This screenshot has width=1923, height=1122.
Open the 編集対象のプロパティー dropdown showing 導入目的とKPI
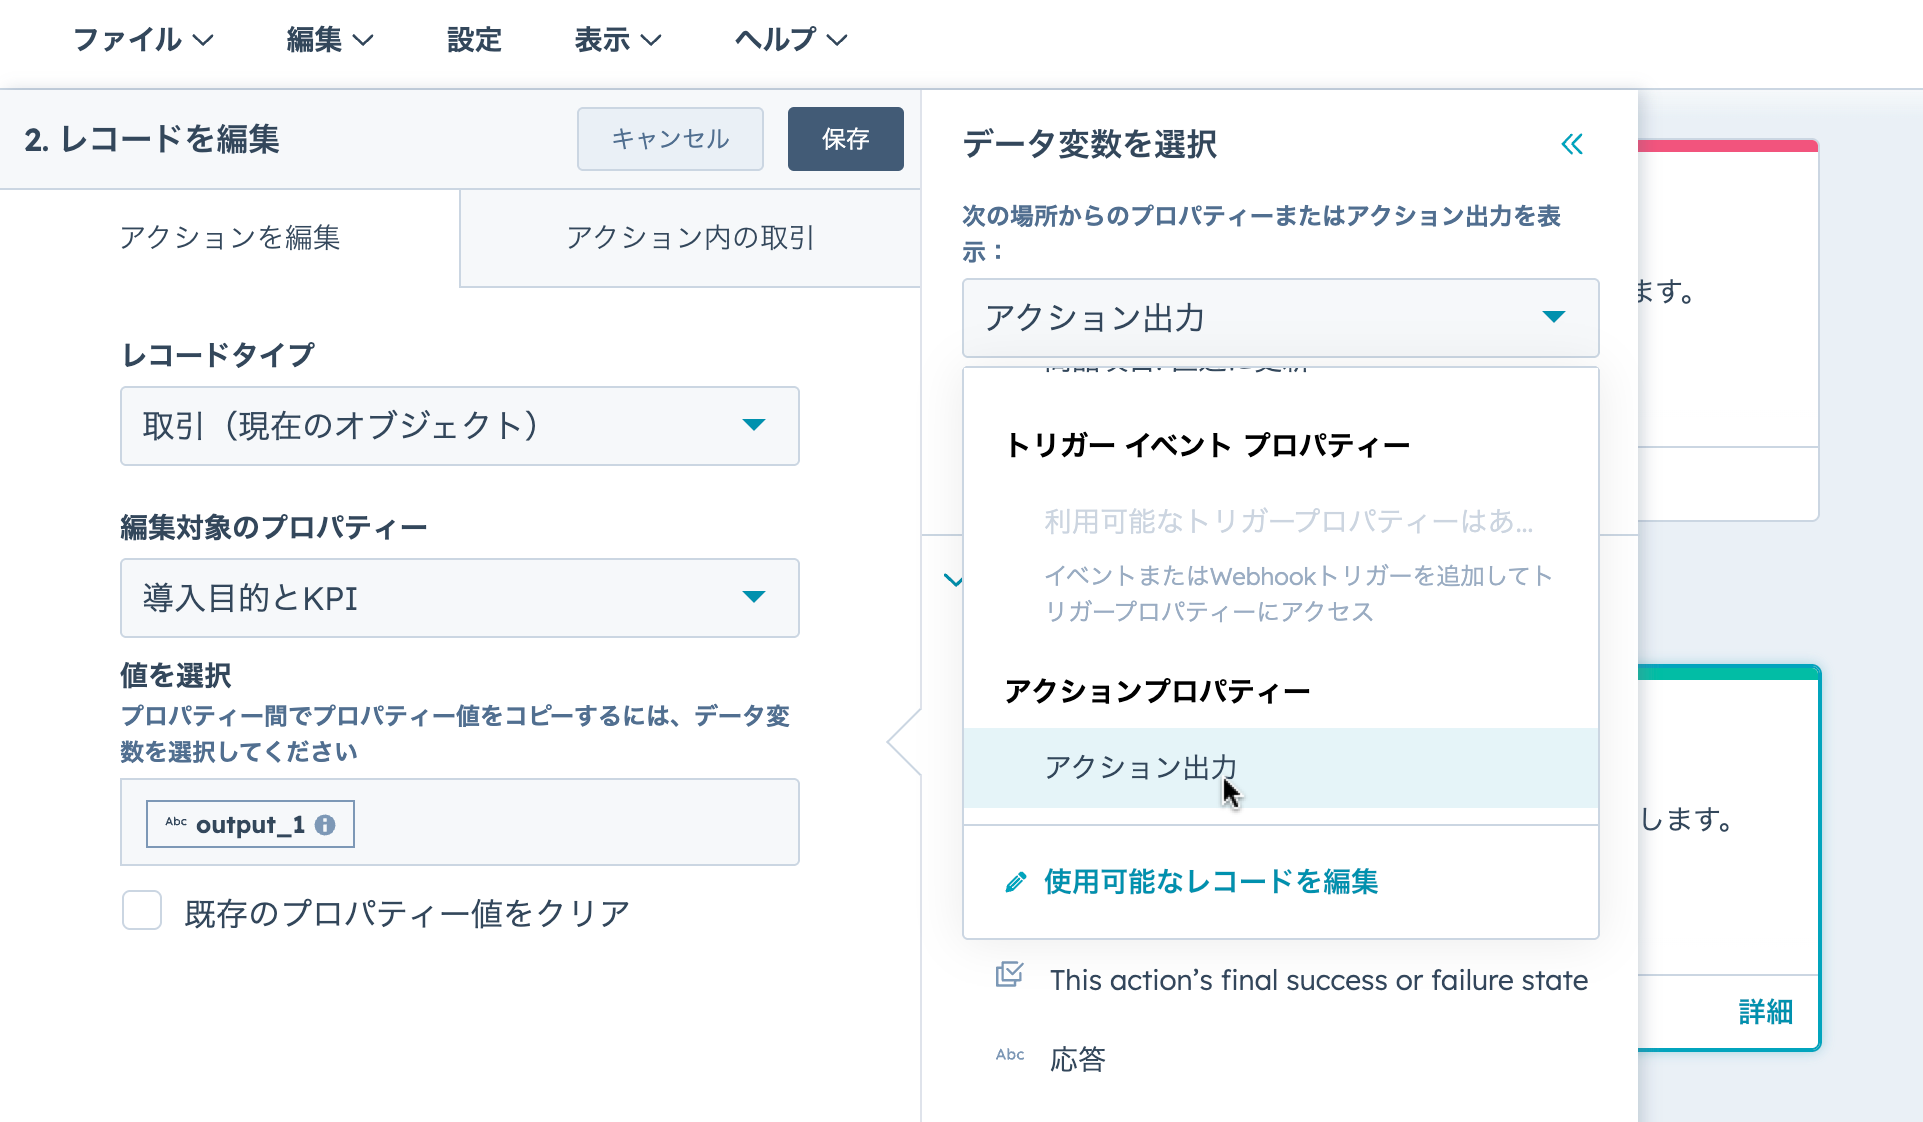460,598
